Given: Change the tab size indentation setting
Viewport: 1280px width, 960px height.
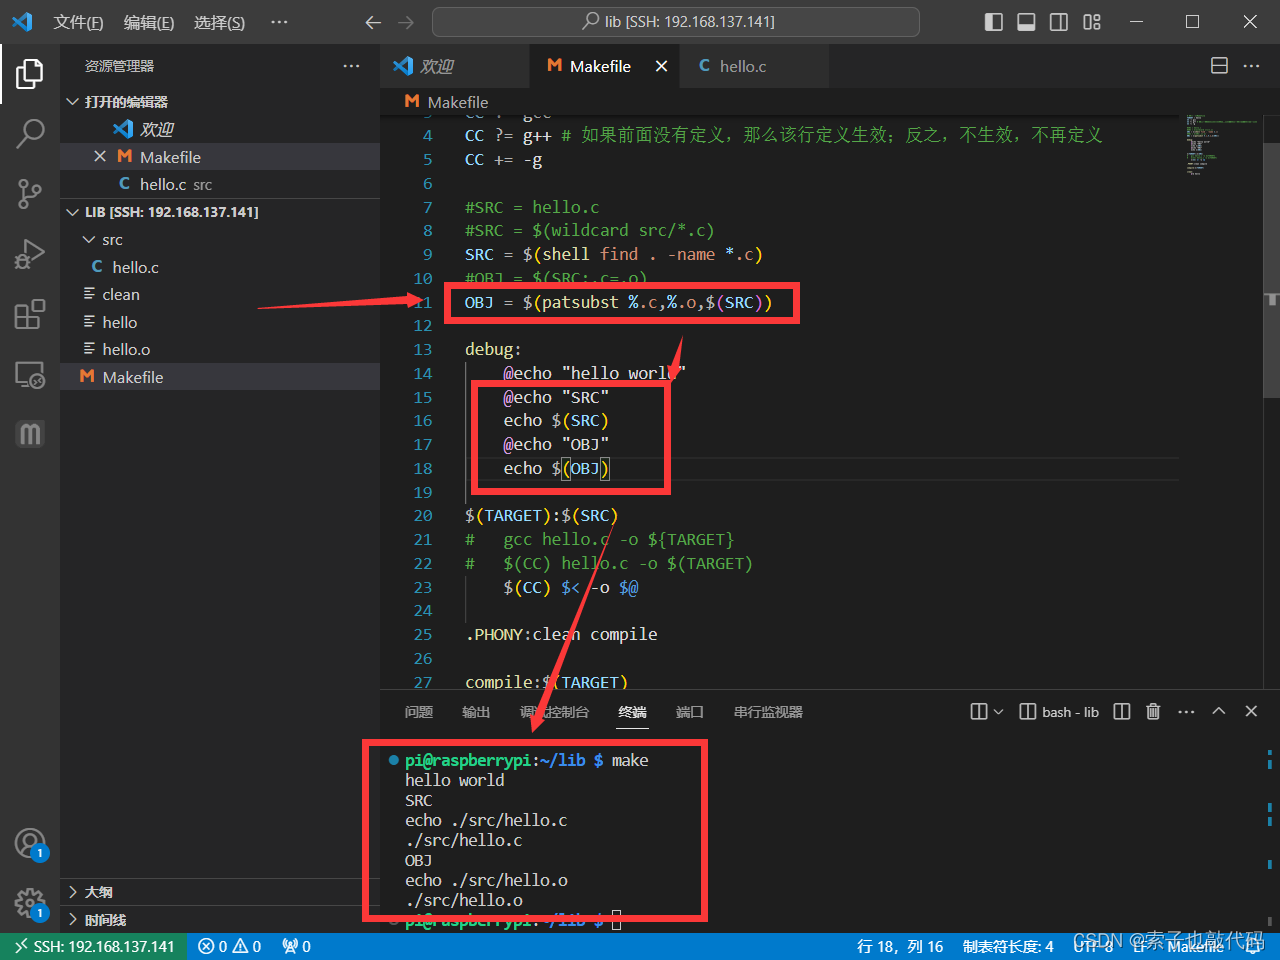Looking at the screenshot, I should [1008, 946].
